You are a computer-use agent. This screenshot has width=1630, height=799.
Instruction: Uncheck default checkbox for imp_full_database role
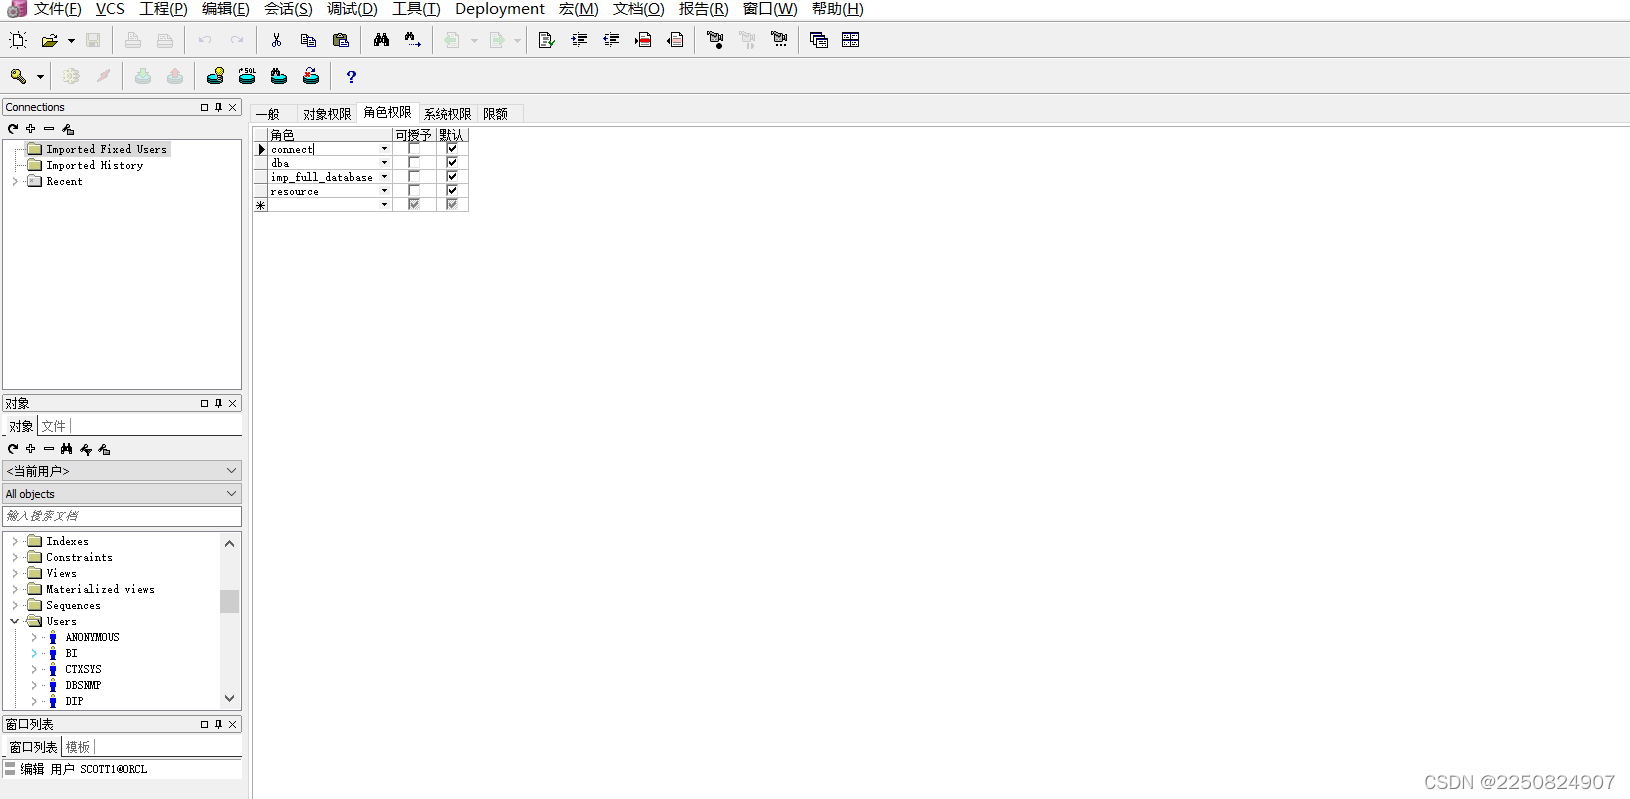tap(452, 177)
